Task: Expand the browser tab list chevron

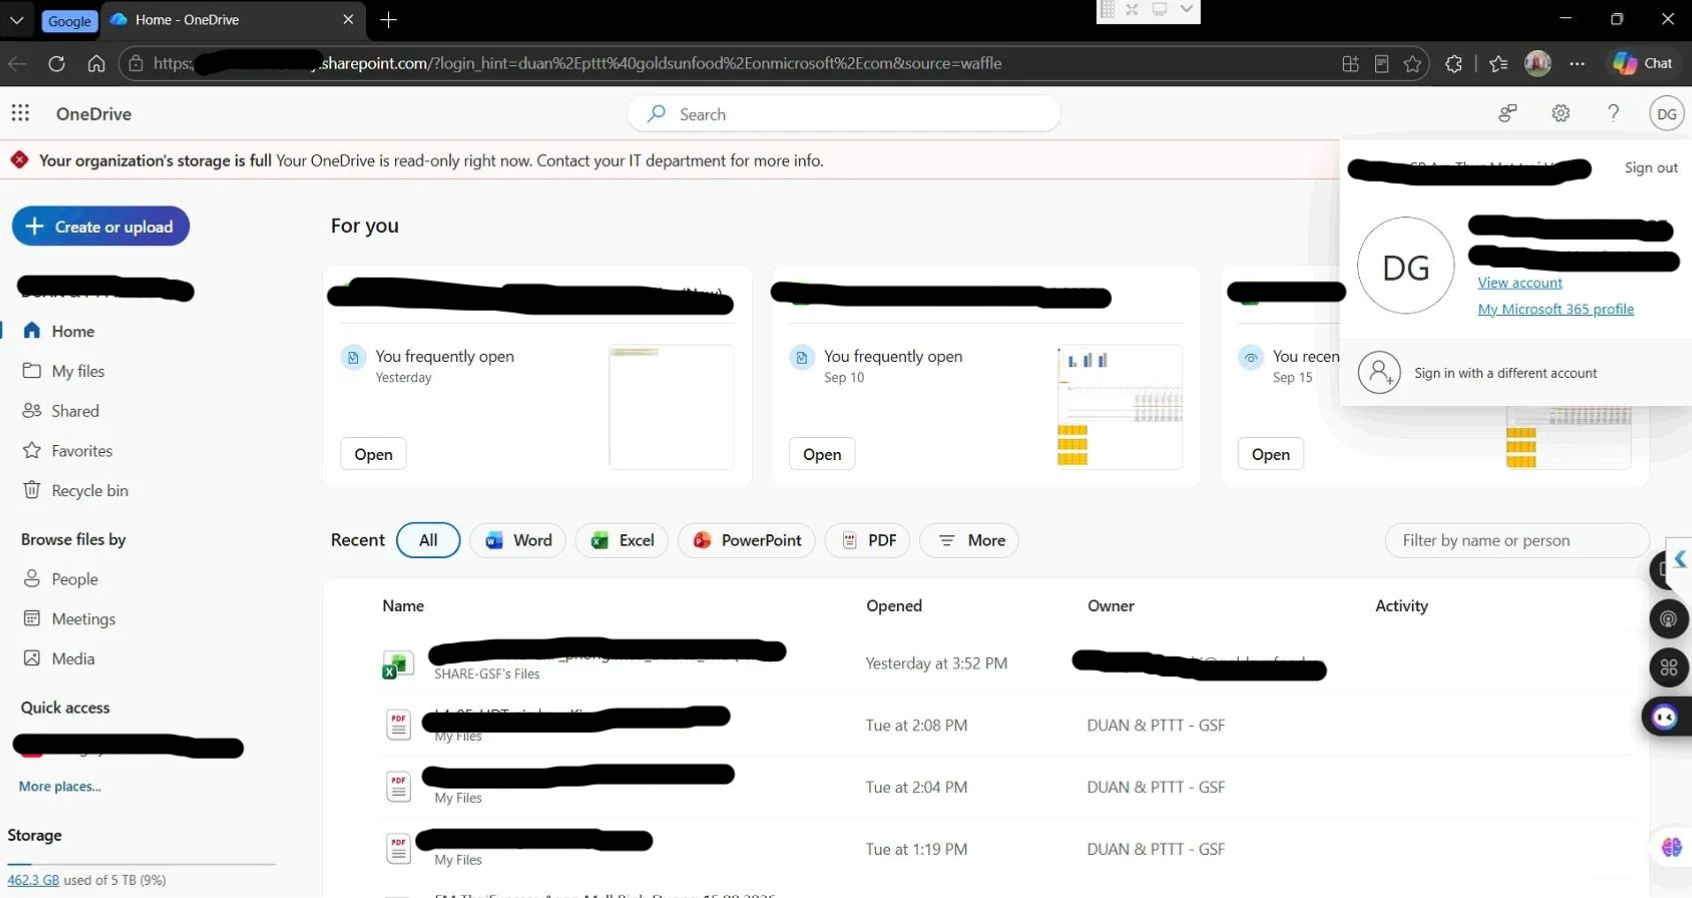Action: pos(17,20)
